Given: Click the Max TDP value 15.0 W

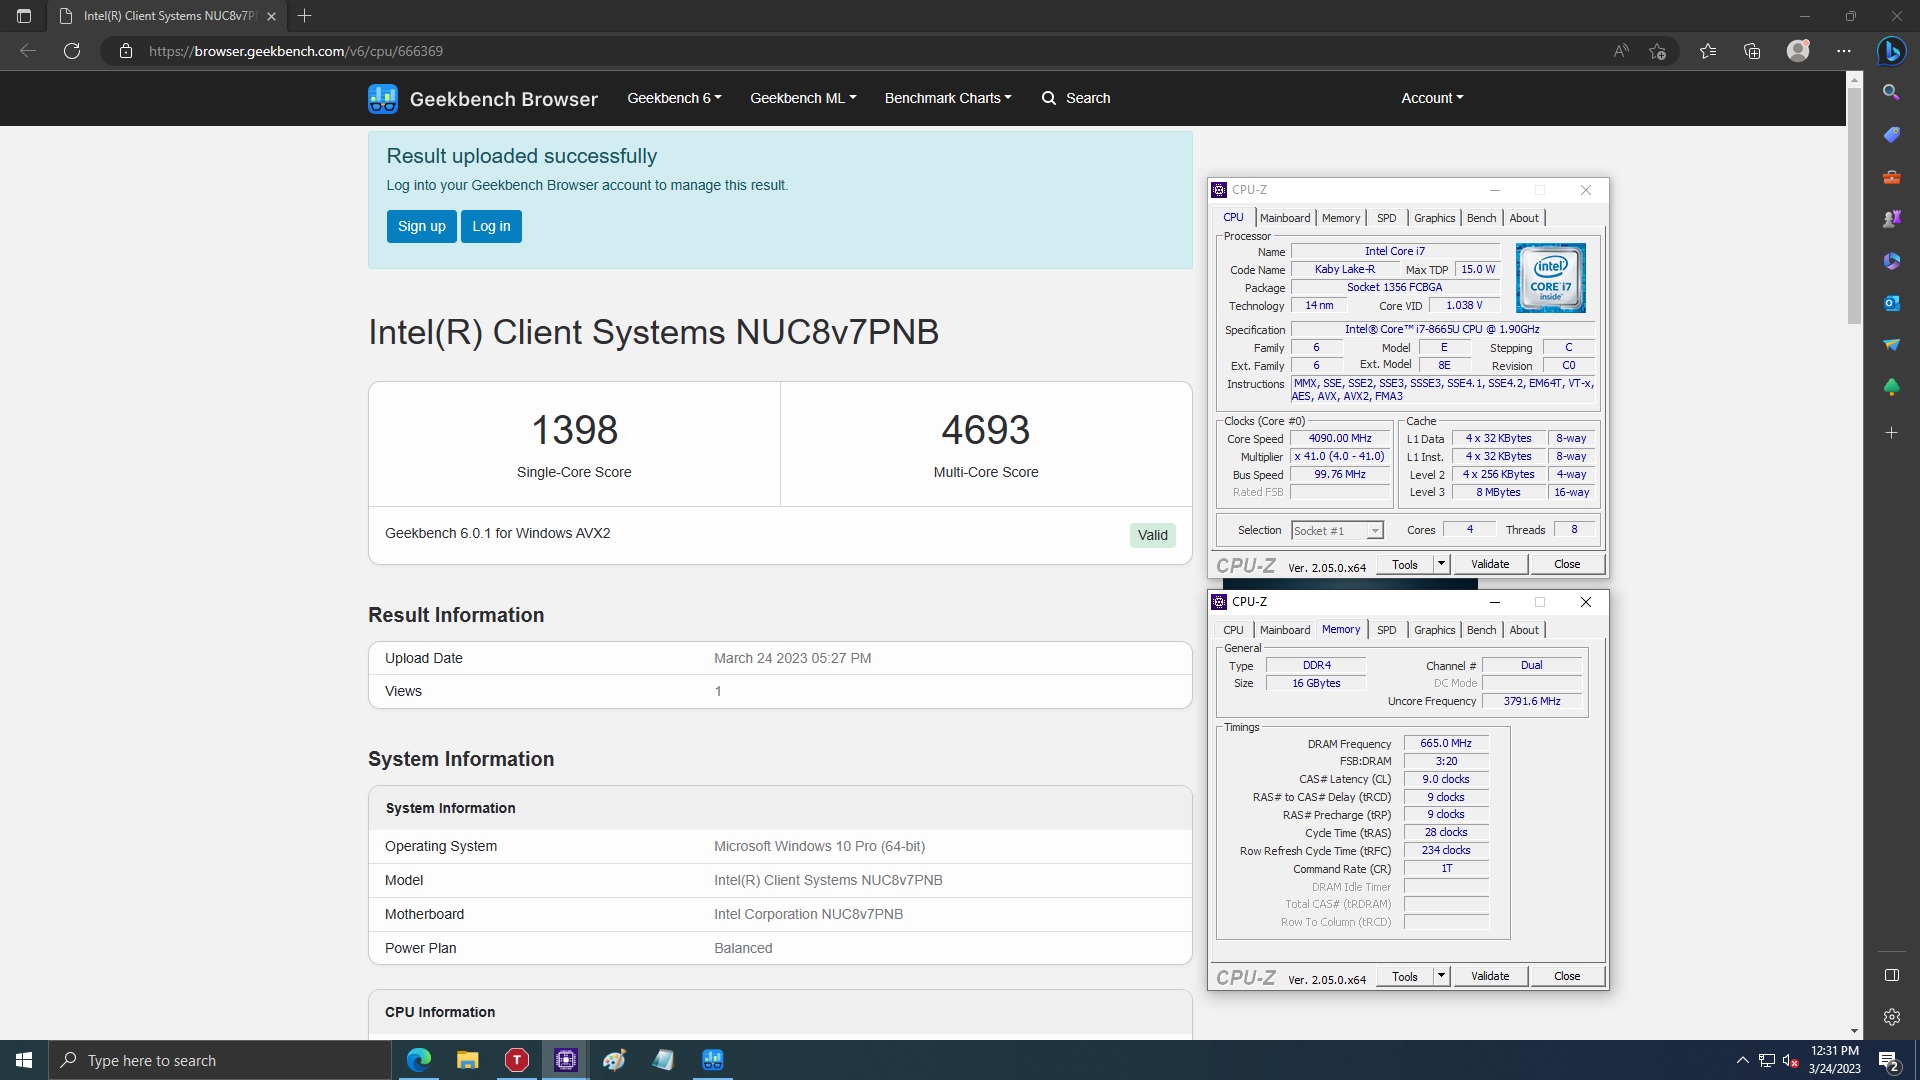Looking at the screenshot, I should click(x=1478, y=269).
